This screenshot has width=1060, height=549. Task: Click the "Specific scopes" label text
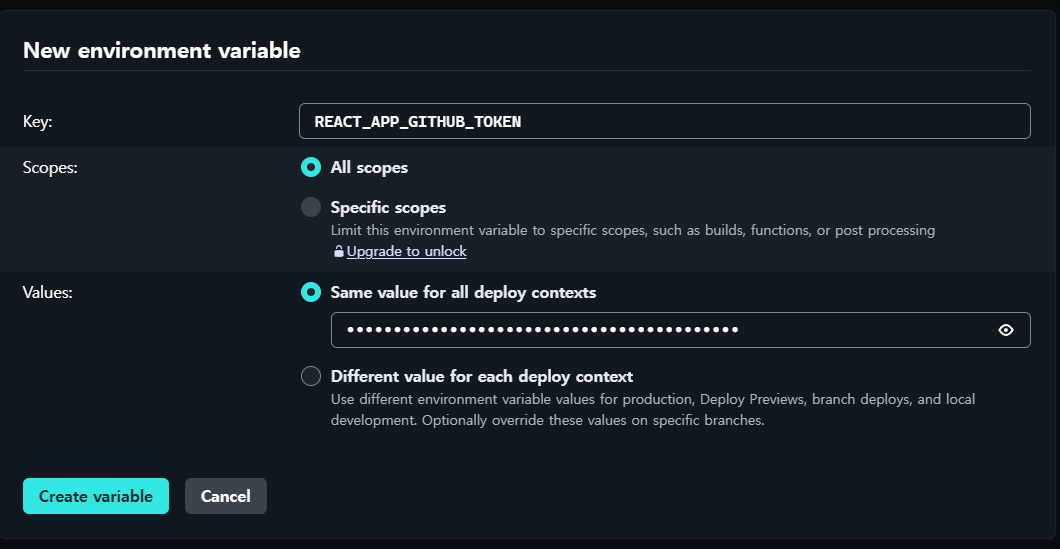pos(388,208)
